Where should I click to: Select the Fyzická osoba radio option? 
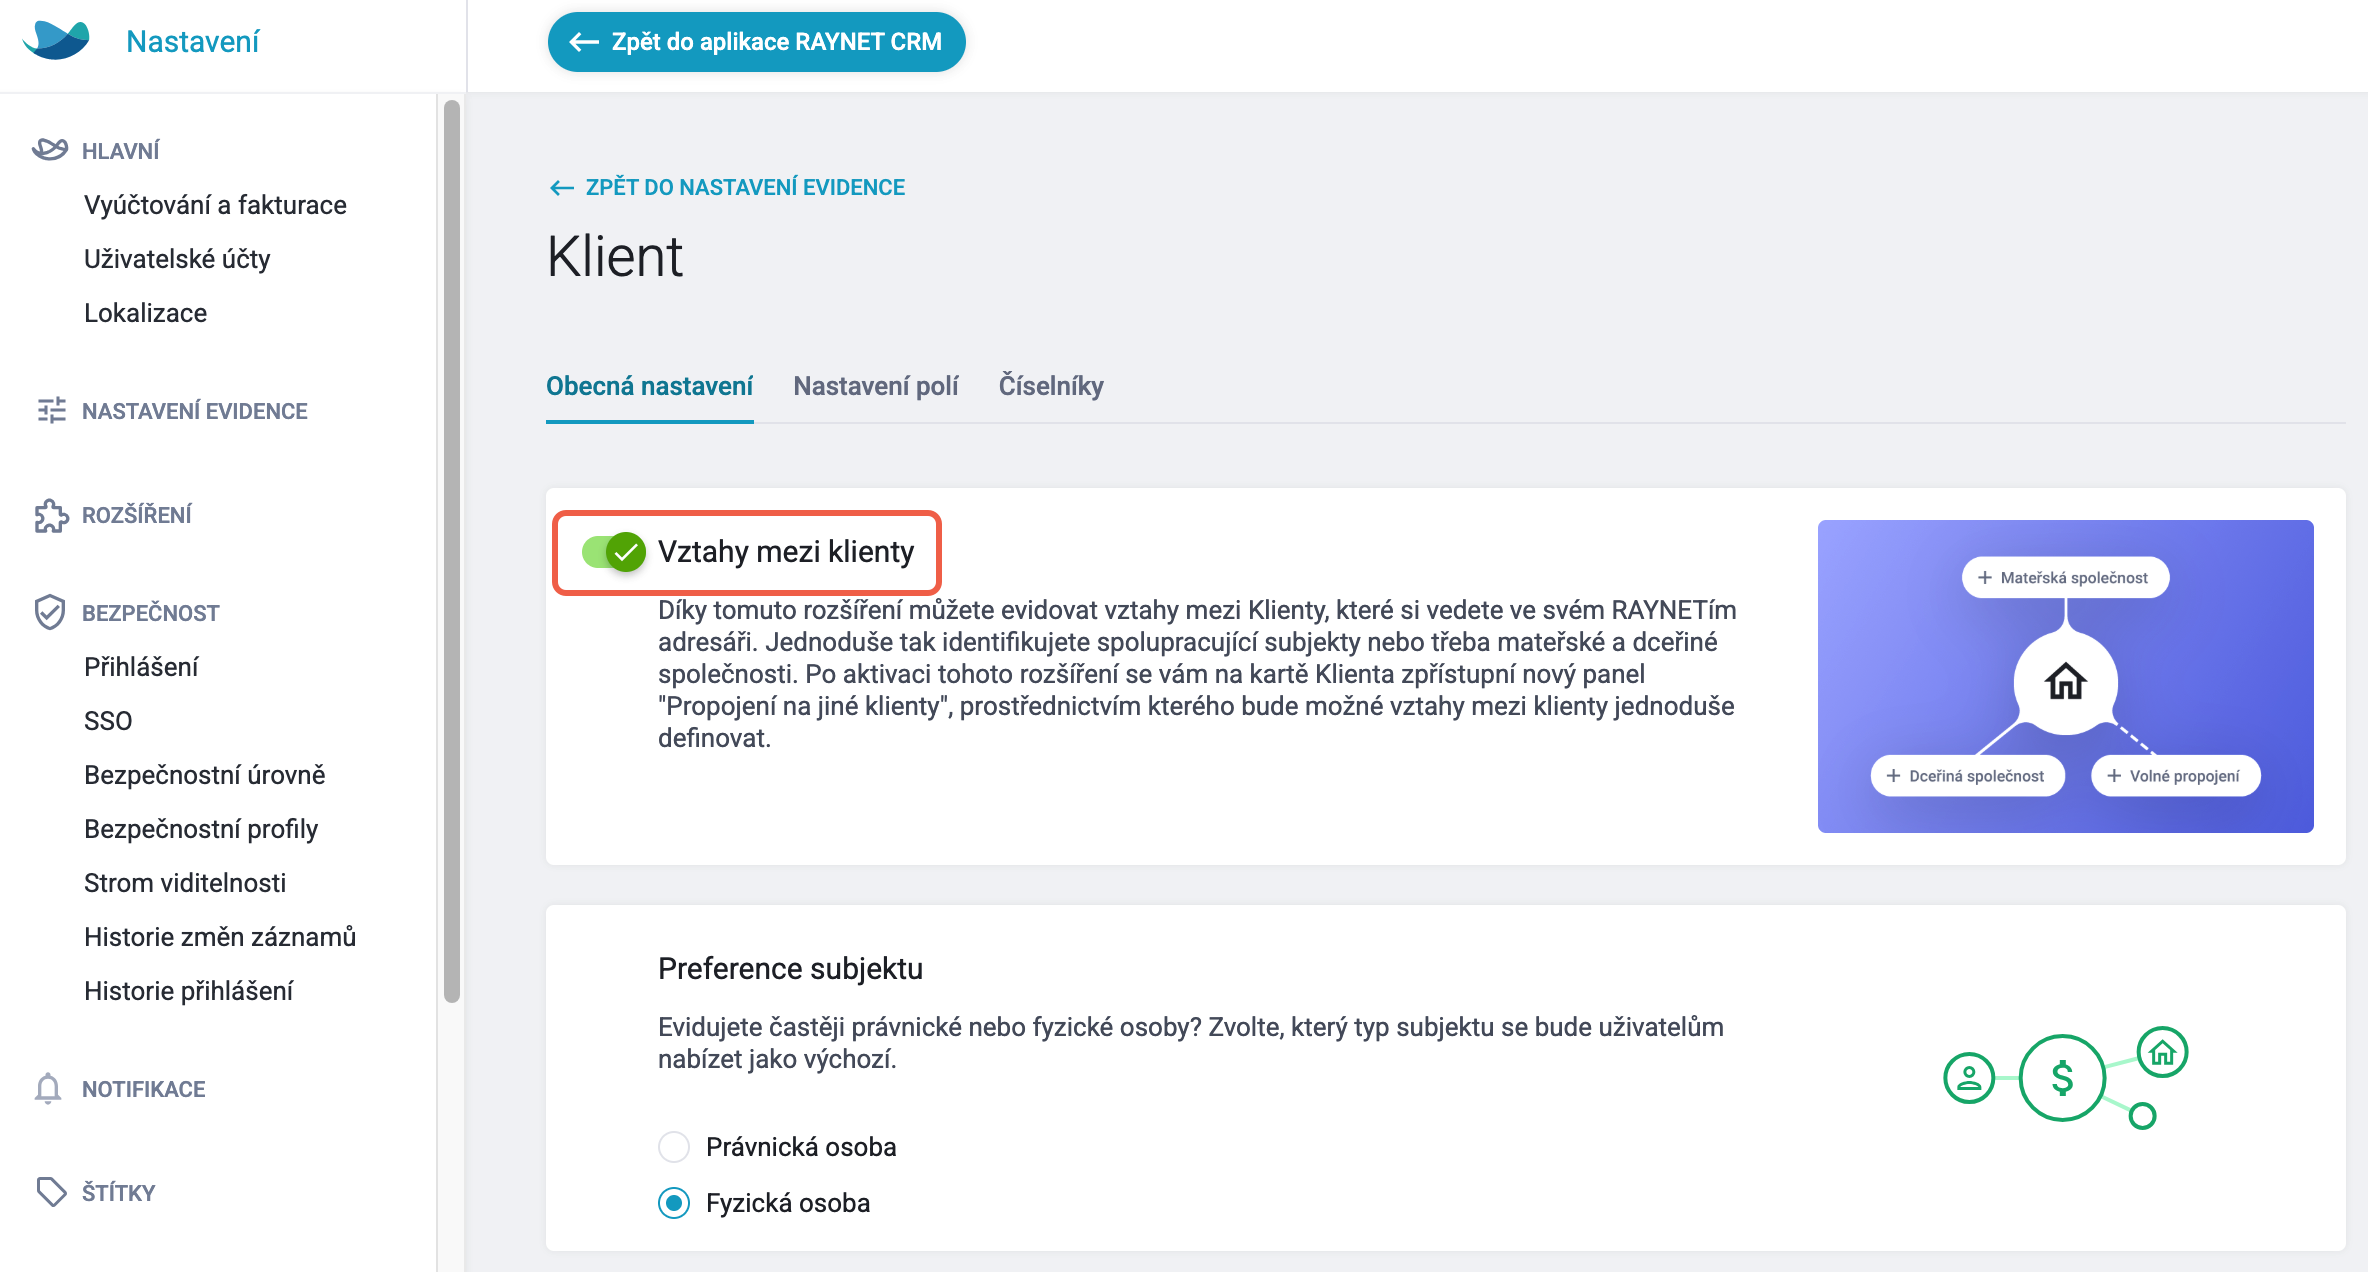coord(674,1203)
